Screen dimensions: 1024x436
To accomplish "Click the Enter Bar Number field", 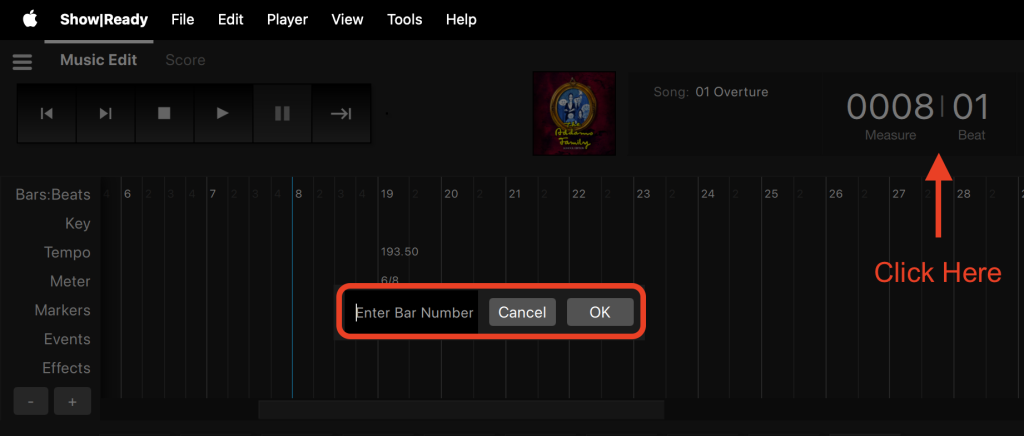I will [414, 312].
